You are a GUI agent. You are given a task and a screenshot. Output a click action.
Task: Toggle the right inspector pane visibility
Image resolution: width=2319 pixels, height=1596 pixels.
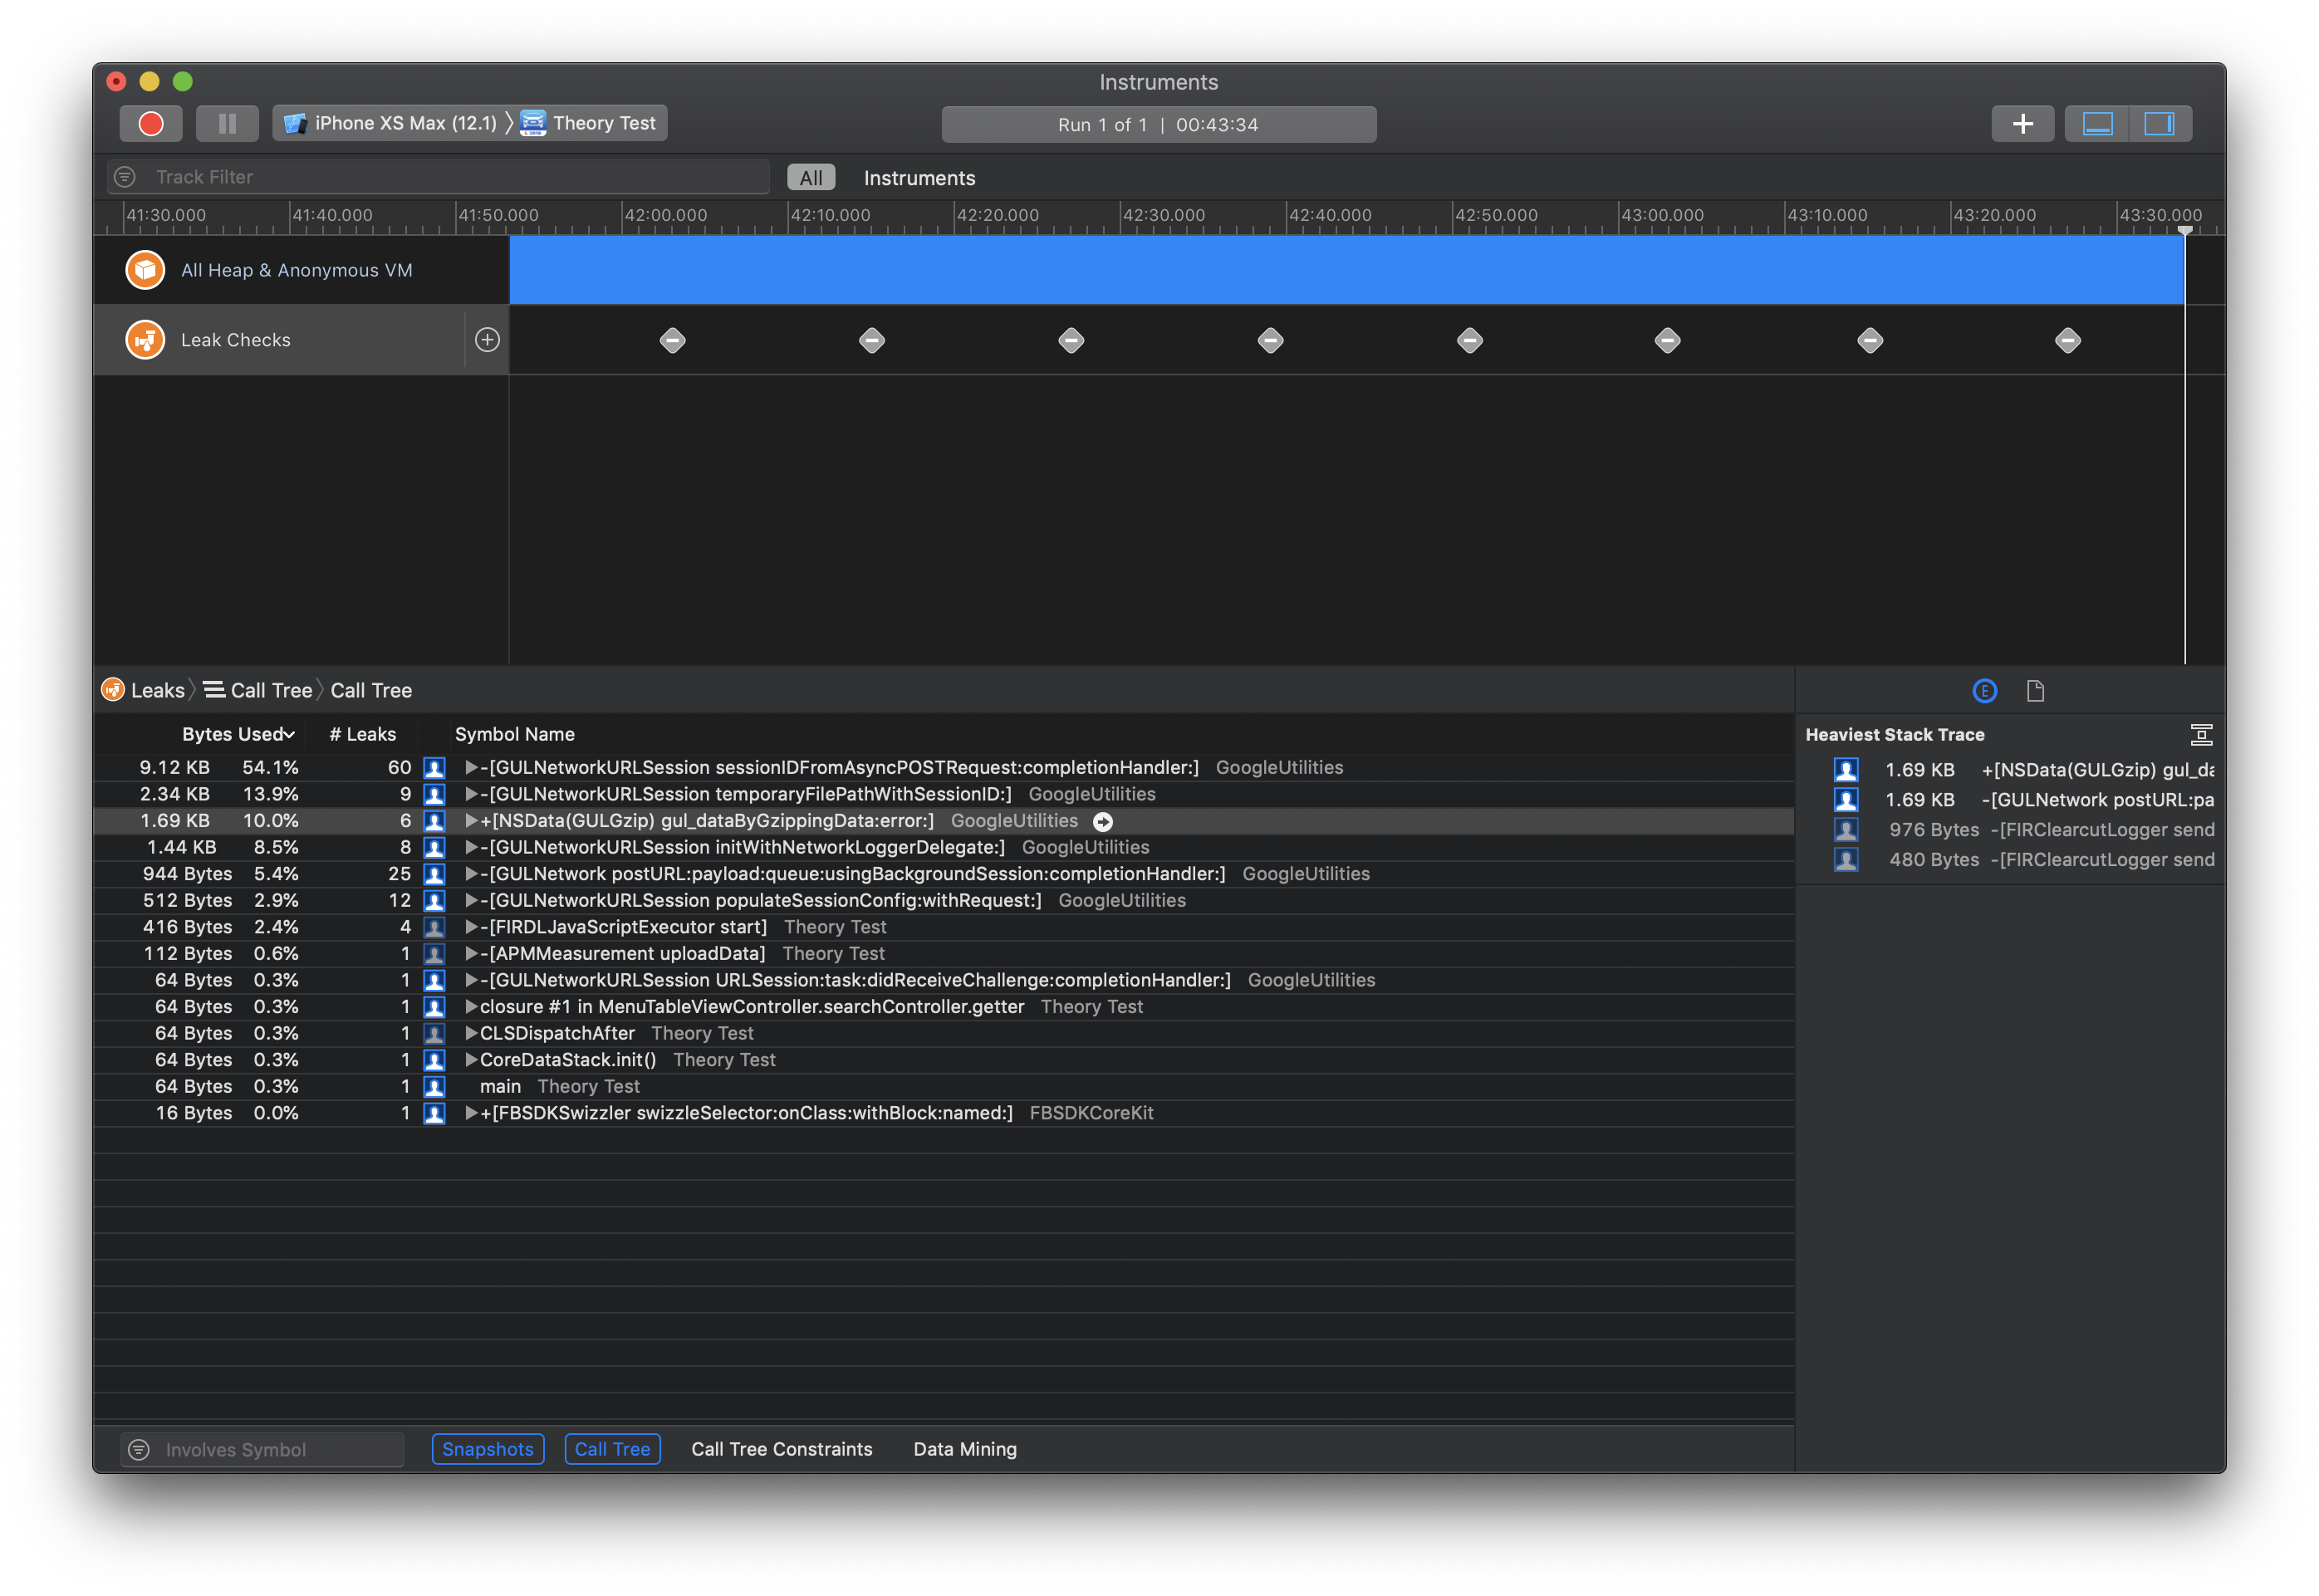click(2160, 123)
